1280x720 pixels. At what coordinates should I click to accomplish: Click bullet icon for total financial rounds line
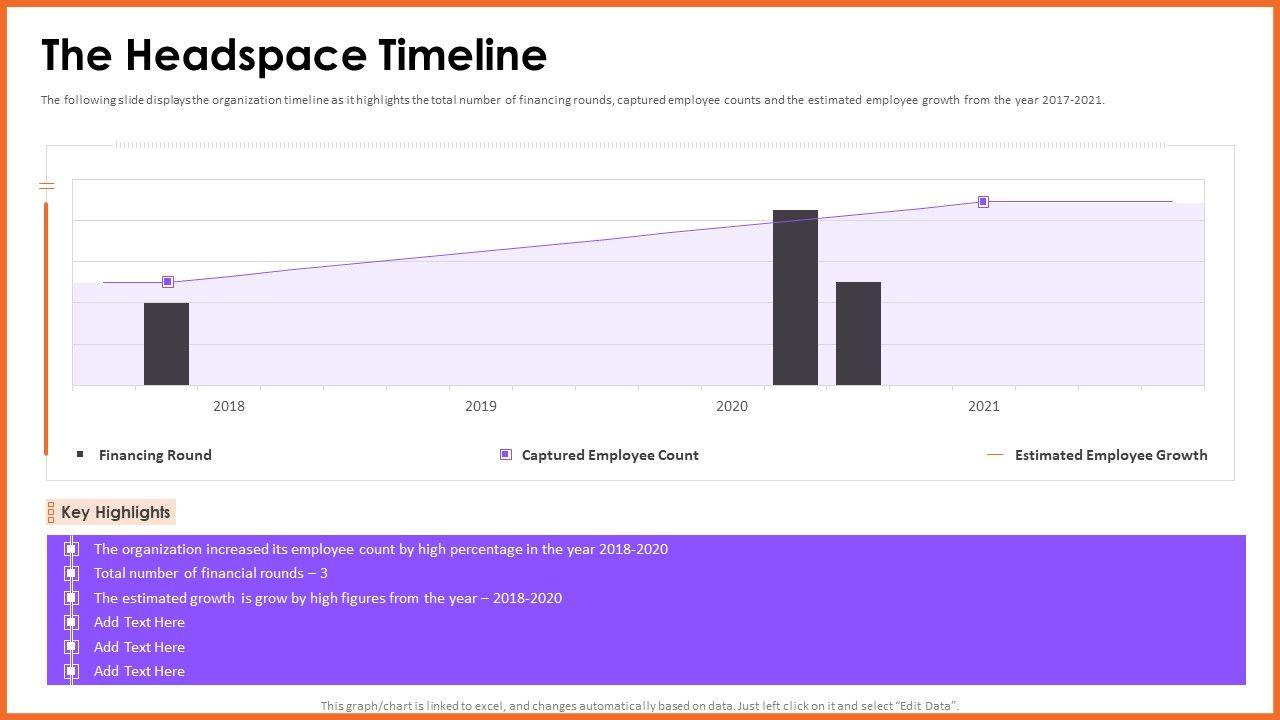[71, 573]
